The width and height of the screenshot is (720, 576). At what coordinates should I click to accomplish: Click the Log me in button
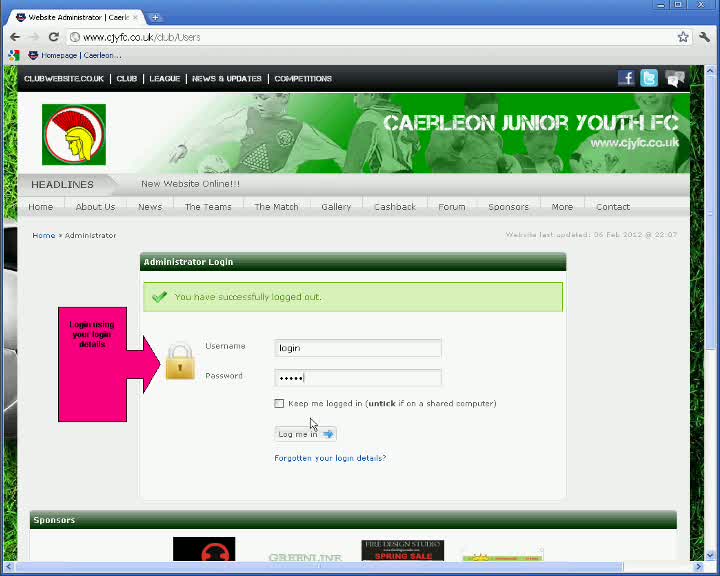click(x=305, y=434)
